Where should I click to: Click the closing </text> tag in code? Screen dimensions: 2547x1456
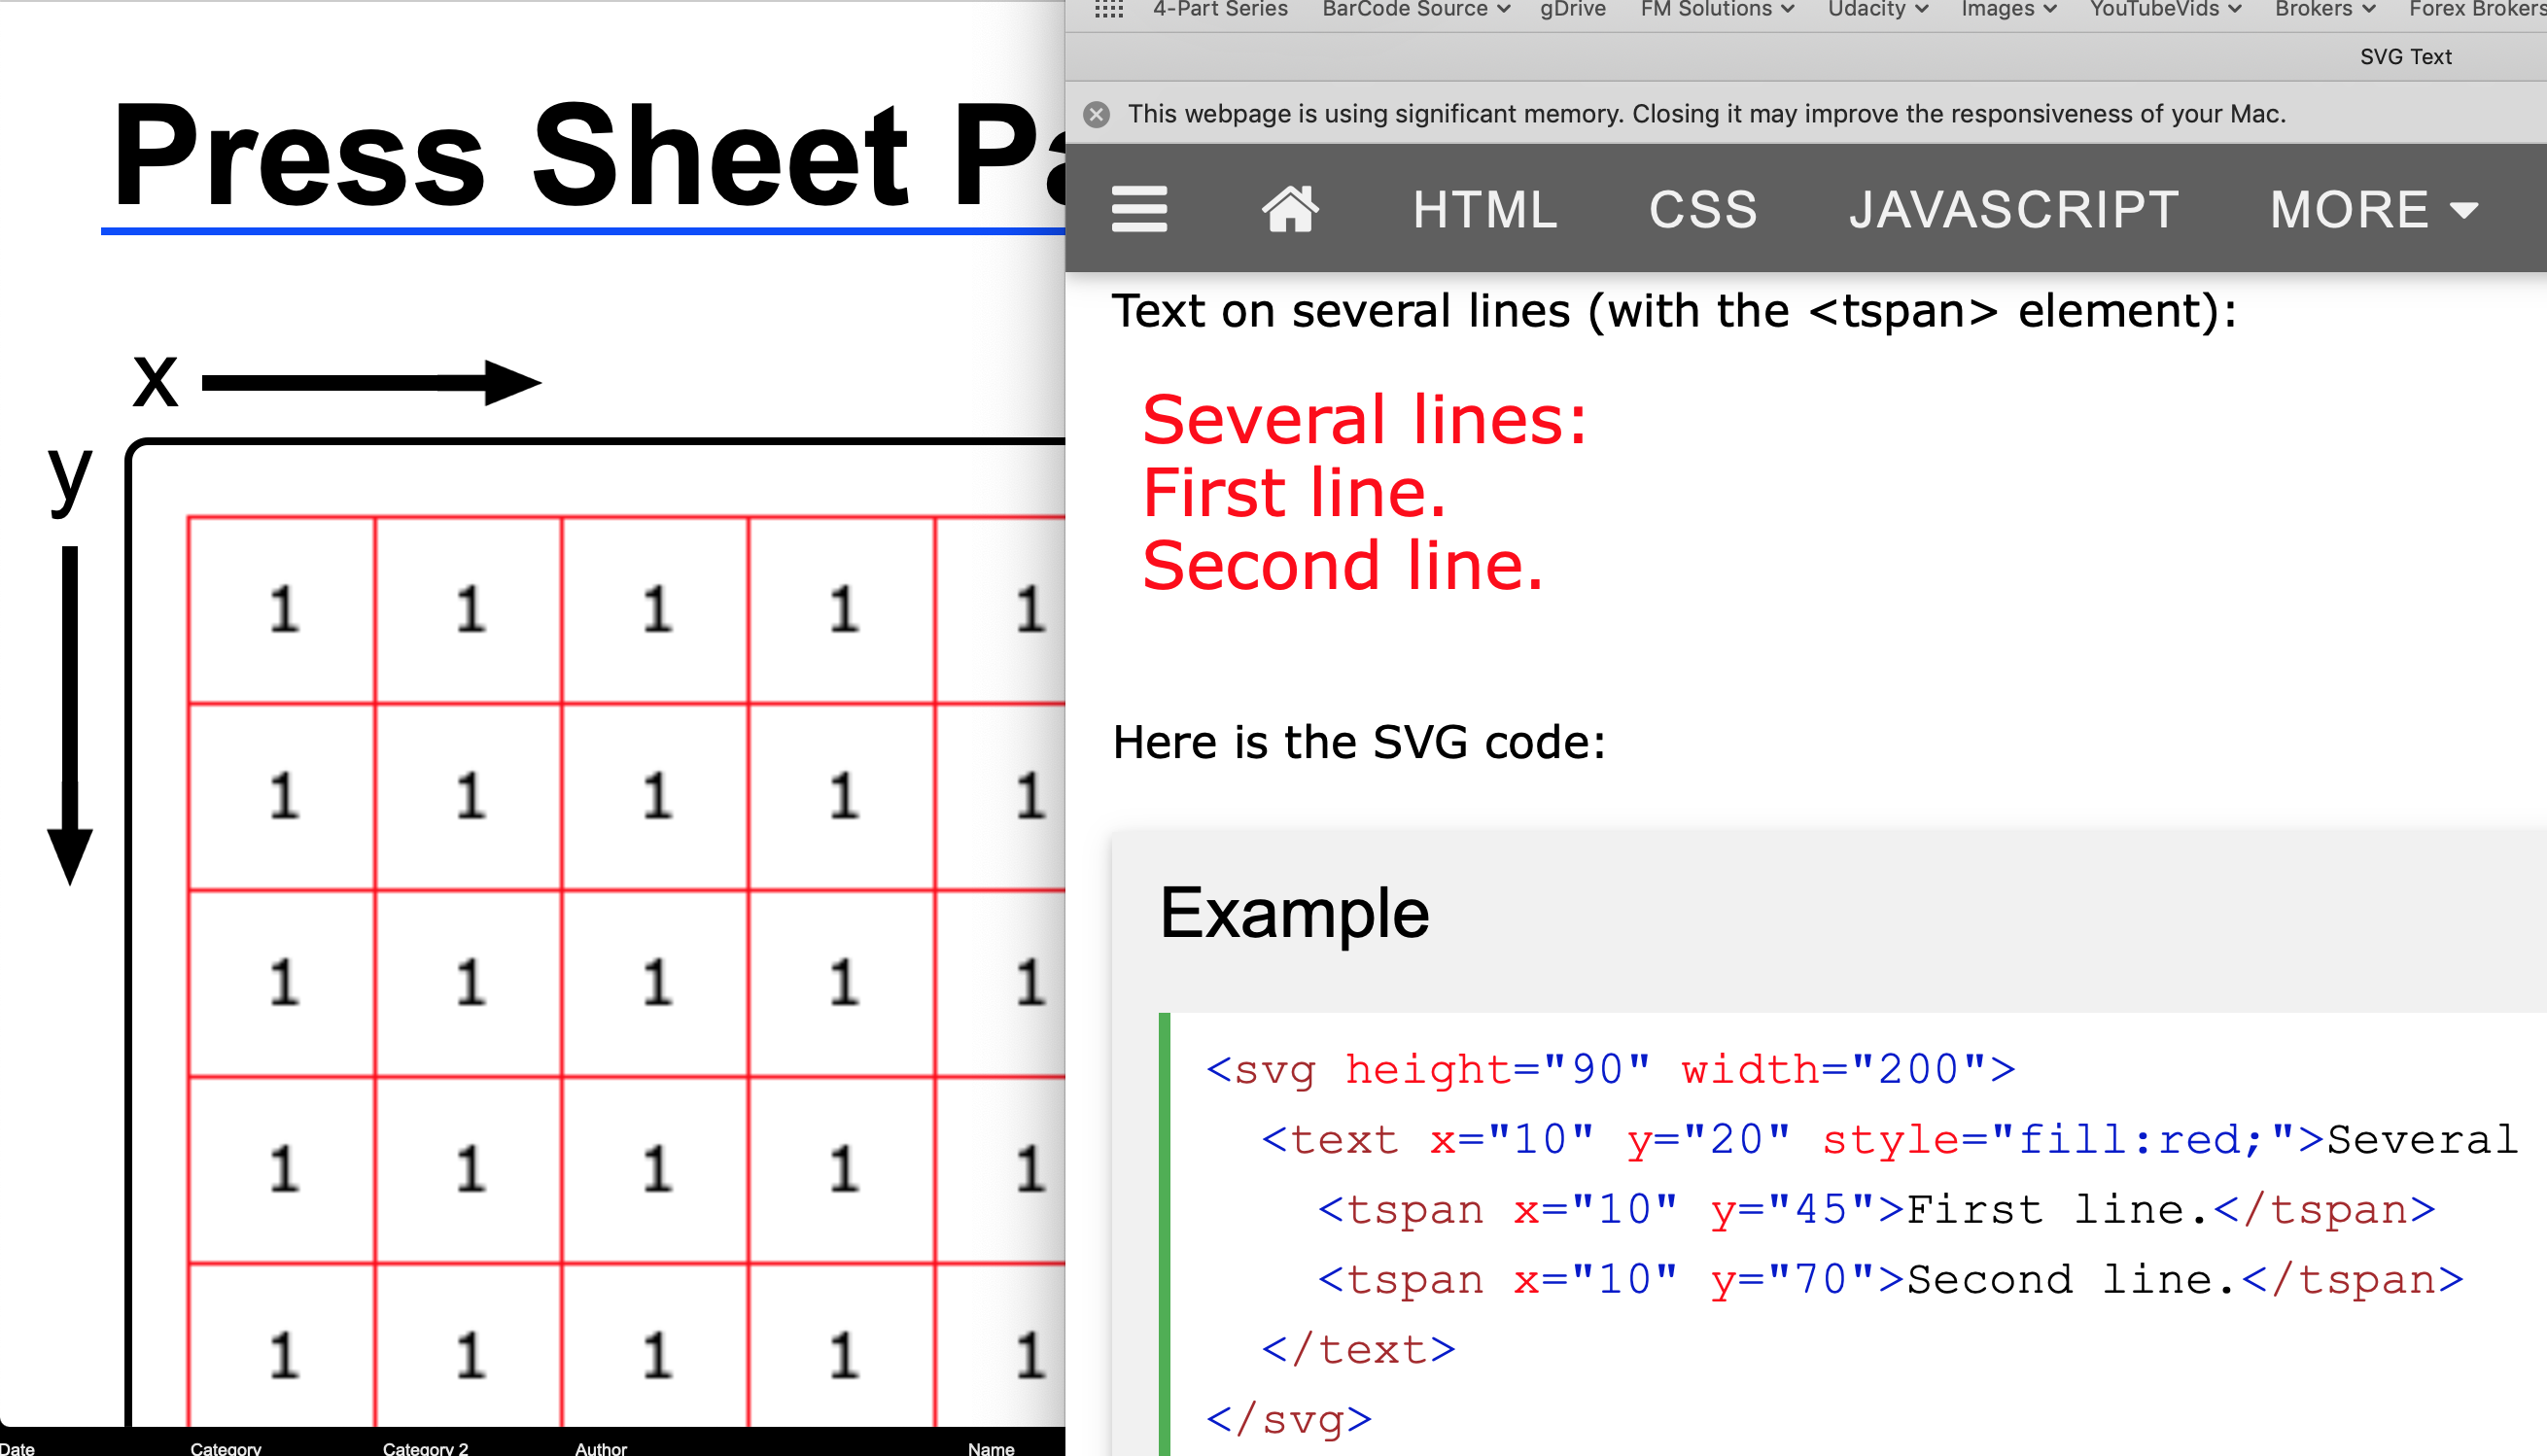(x=1358, y=1350)
